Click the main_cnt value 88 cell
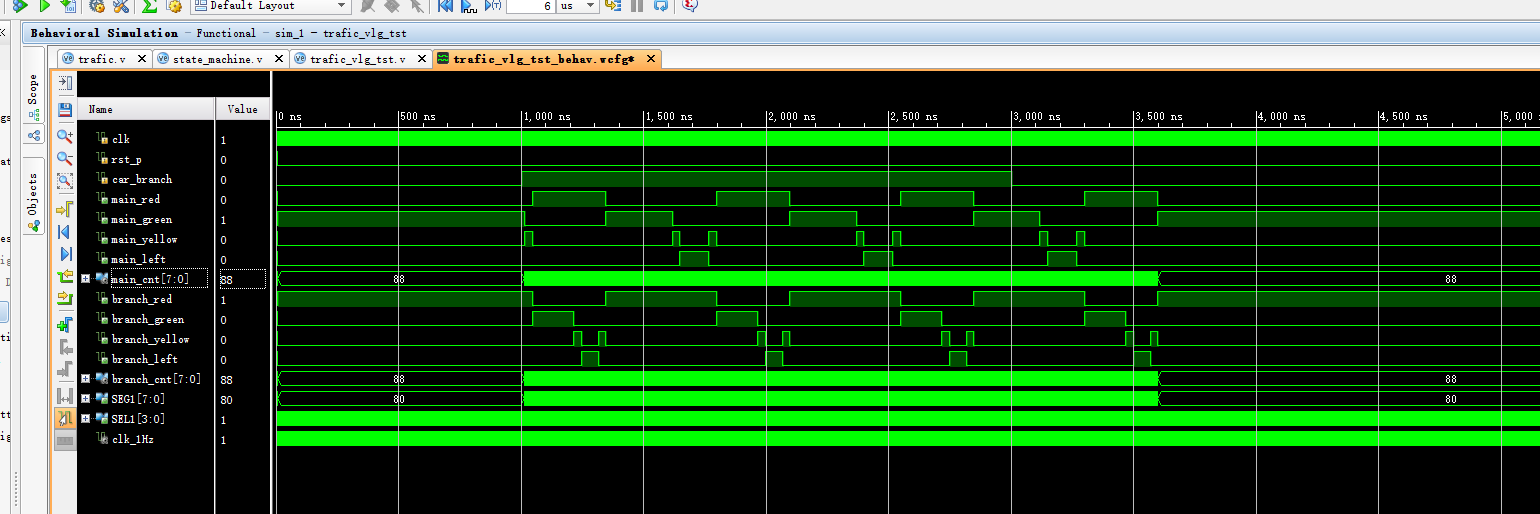Image resolution: width=1540 pixels, height=514 pixels. (242, 279)
